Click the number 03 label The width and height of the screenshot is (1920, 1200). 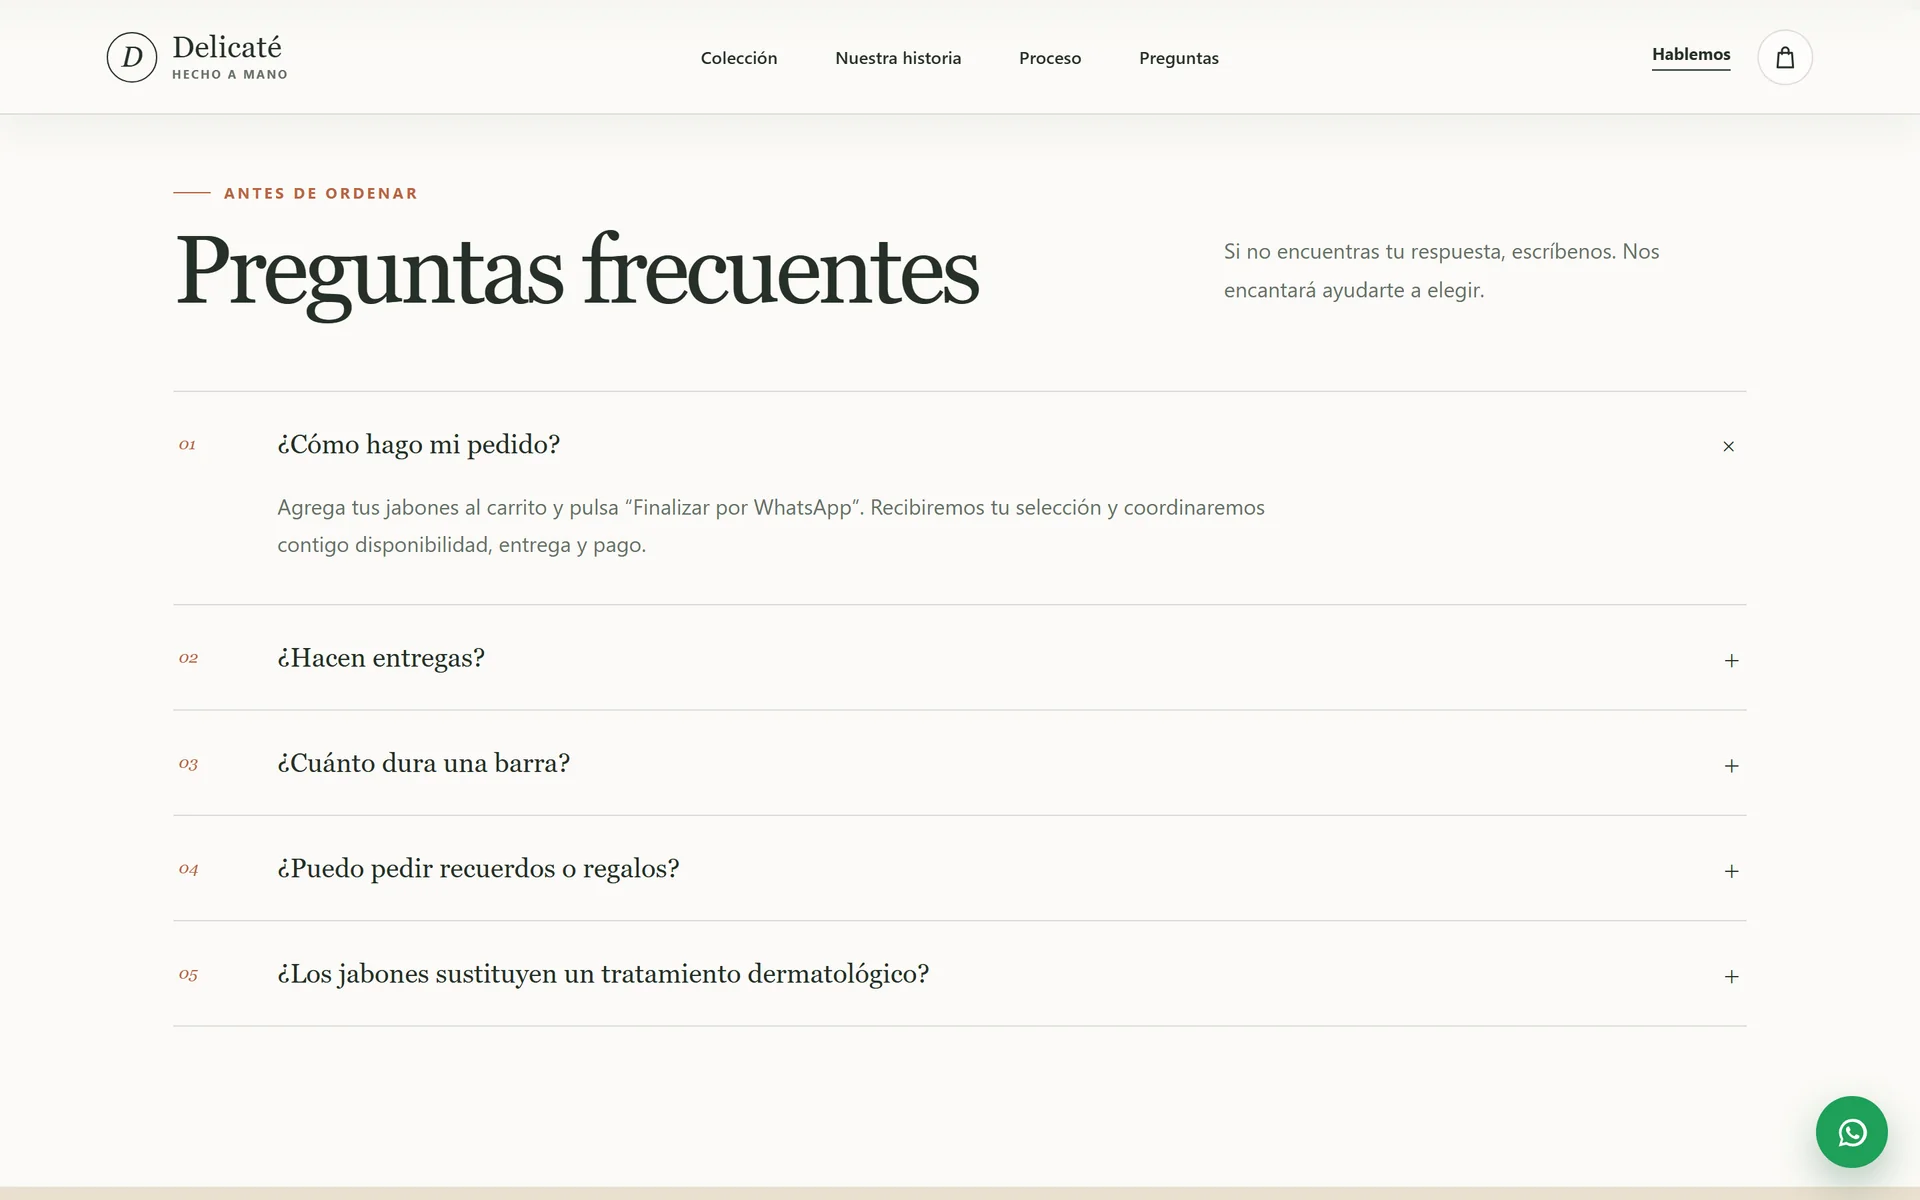(188, 764)
